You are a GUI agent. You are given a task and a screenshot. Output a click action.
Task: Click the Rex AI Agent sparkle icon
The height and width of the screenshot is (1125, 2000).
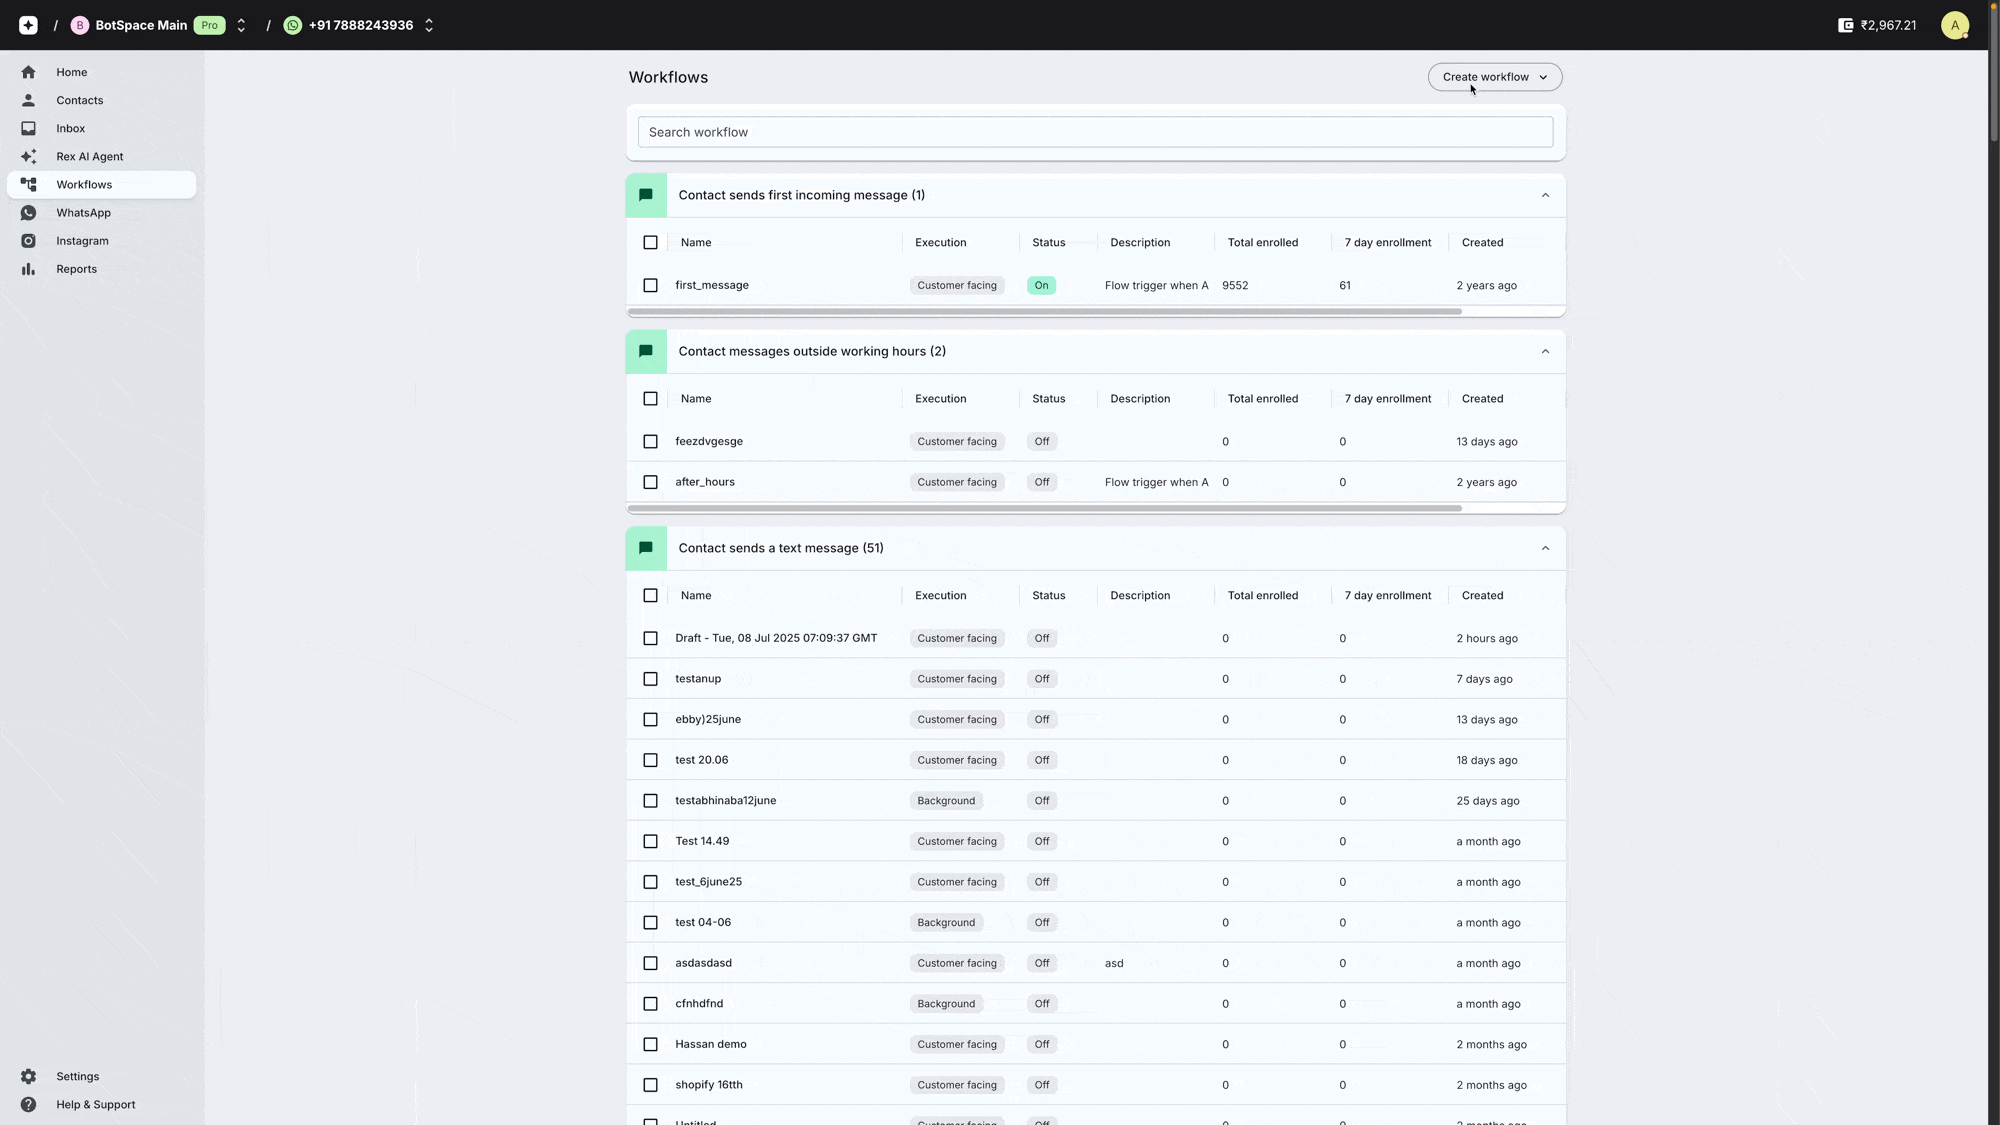[x=28, y=156]
